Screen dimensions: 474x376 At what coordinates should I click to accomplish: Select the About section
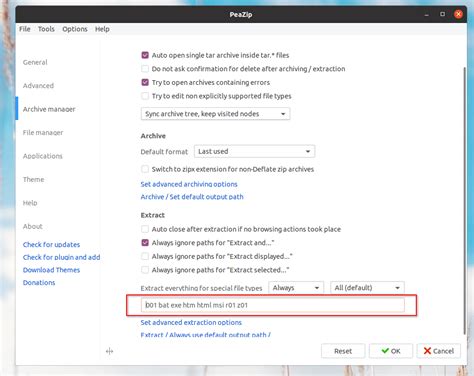click(33, 226)
